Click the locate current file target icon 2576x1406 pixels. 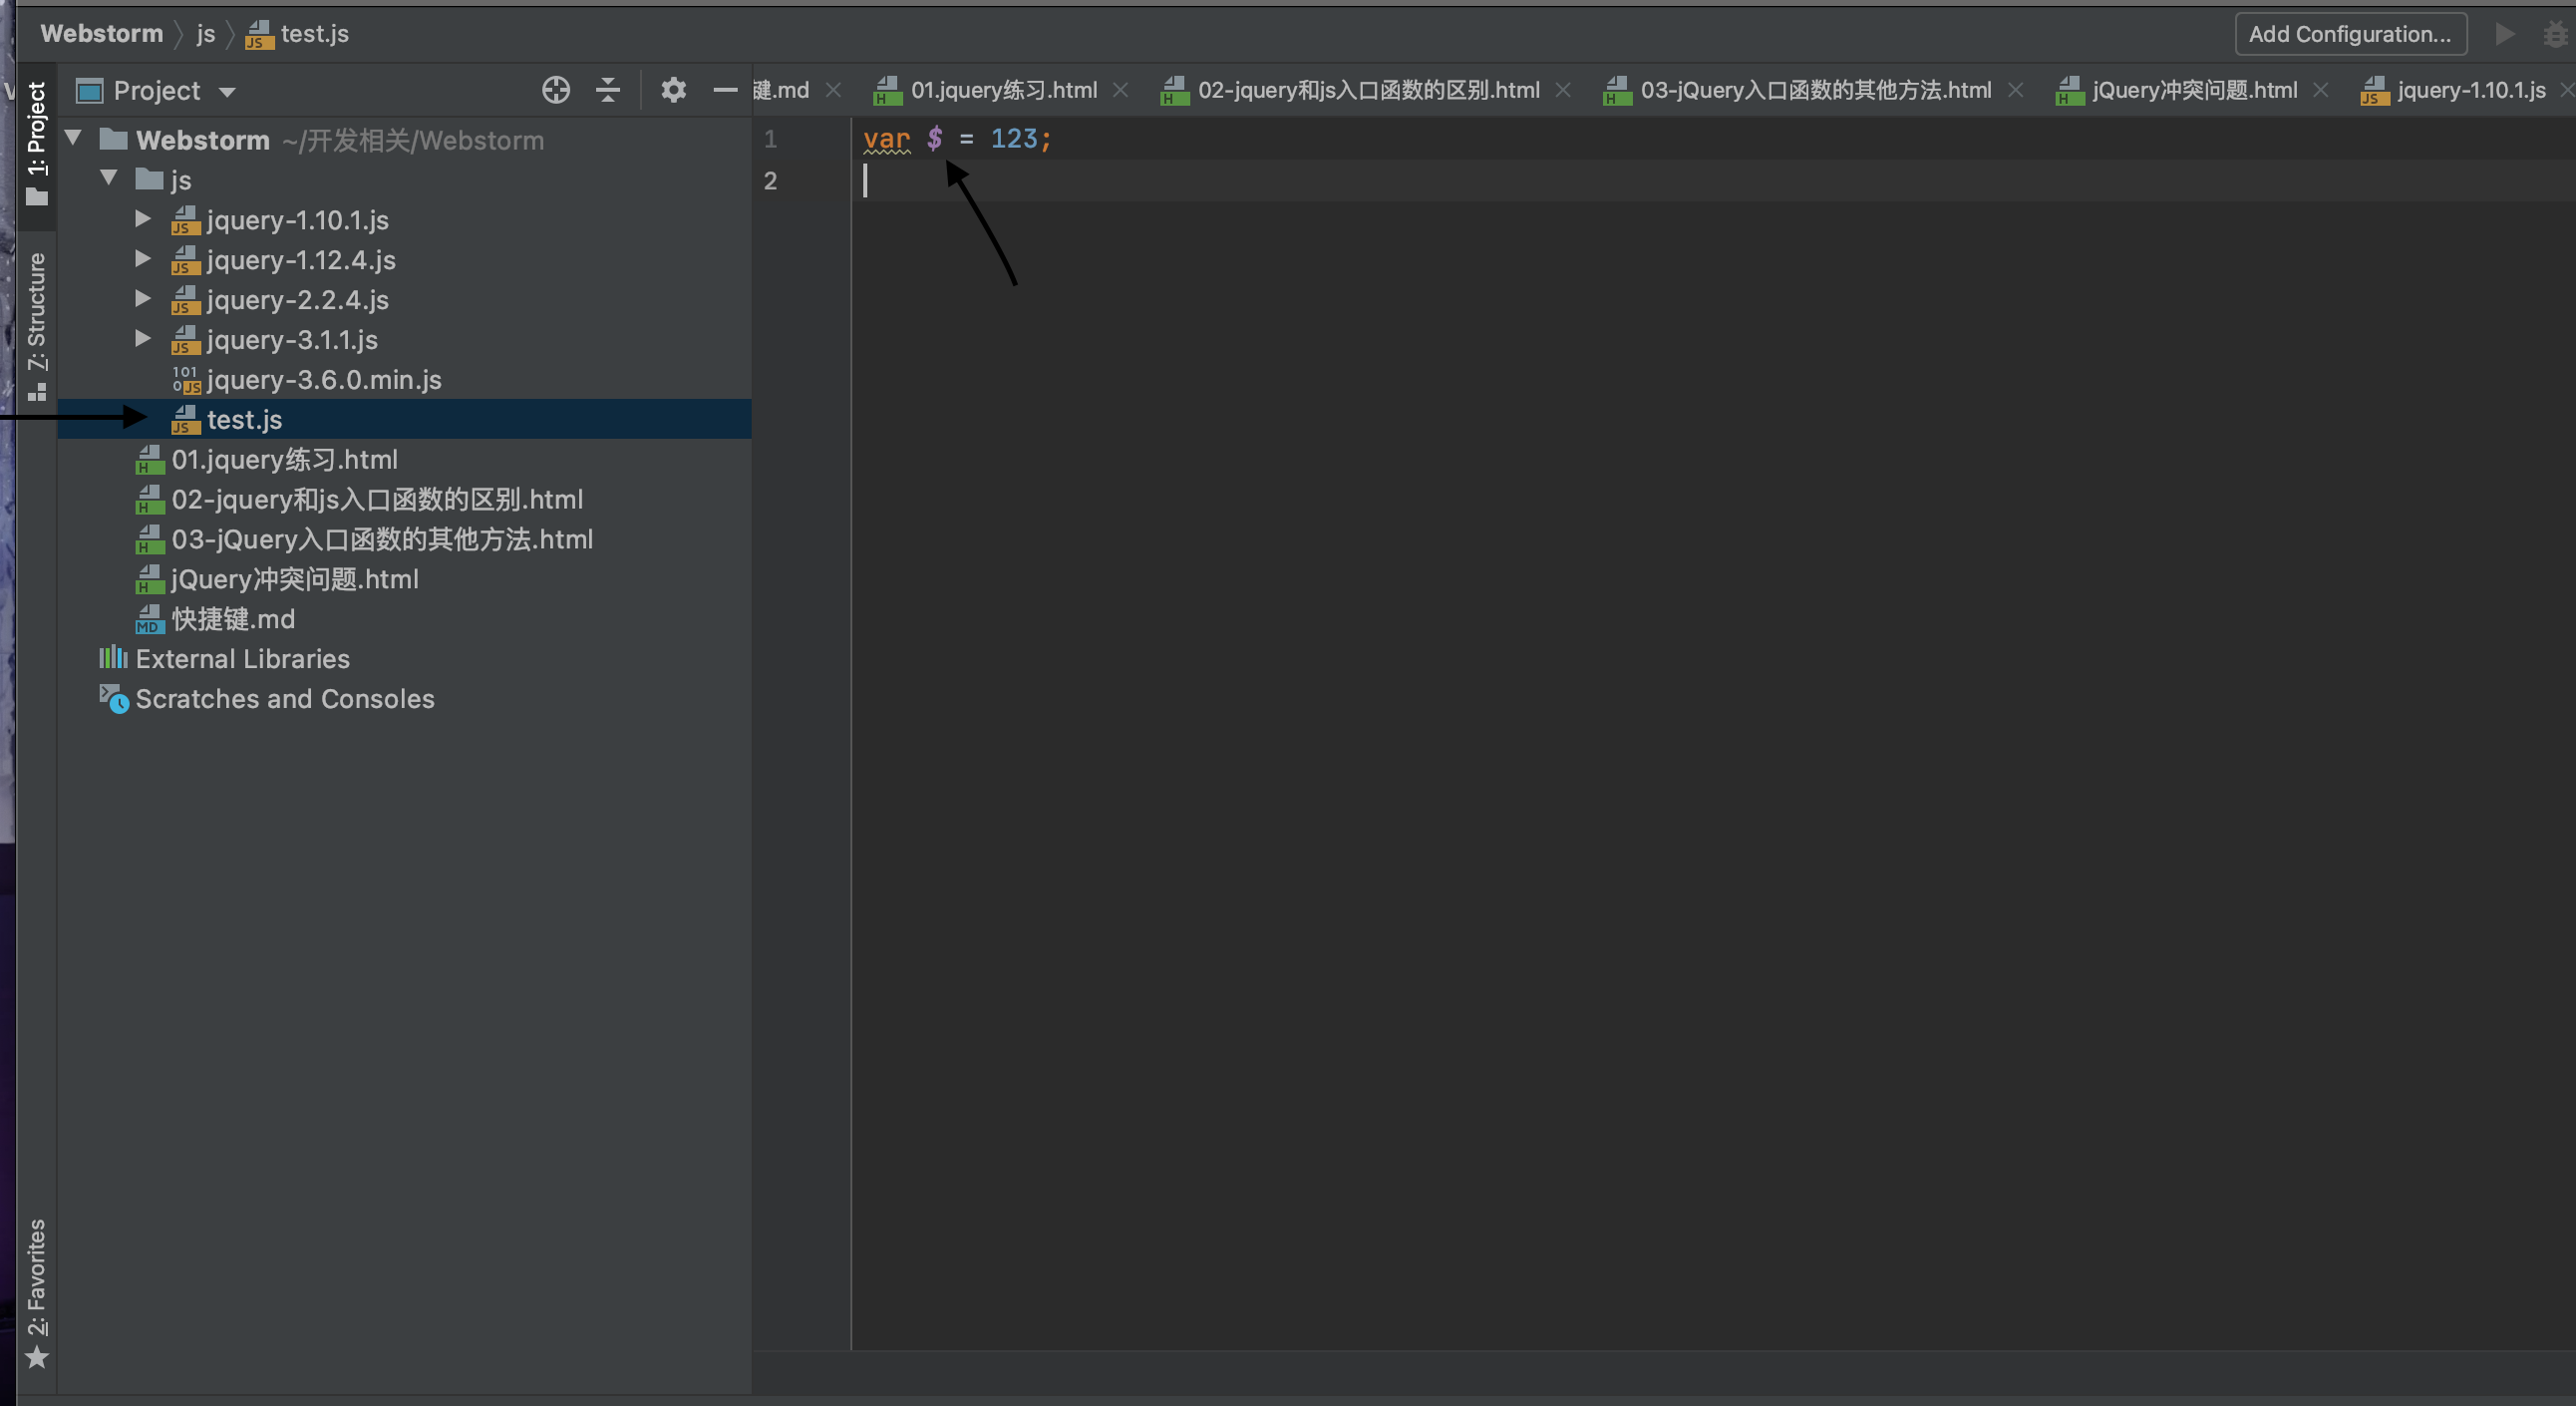(x=556, y=90)
